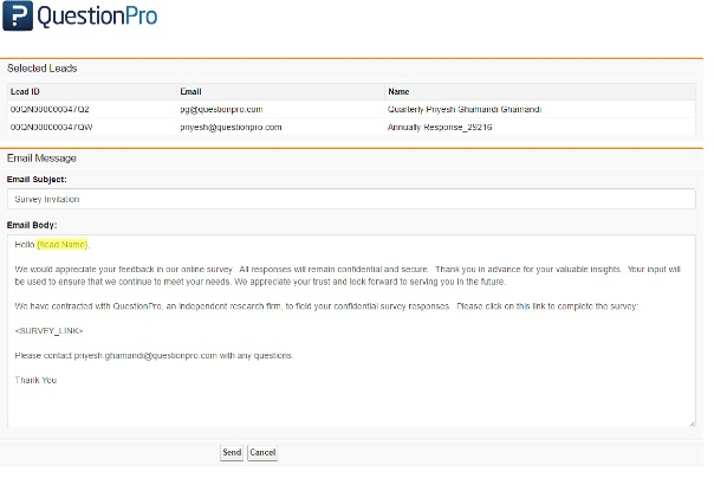Click the Email Body label
The image size is (714, 478).
tap(32, 225)
